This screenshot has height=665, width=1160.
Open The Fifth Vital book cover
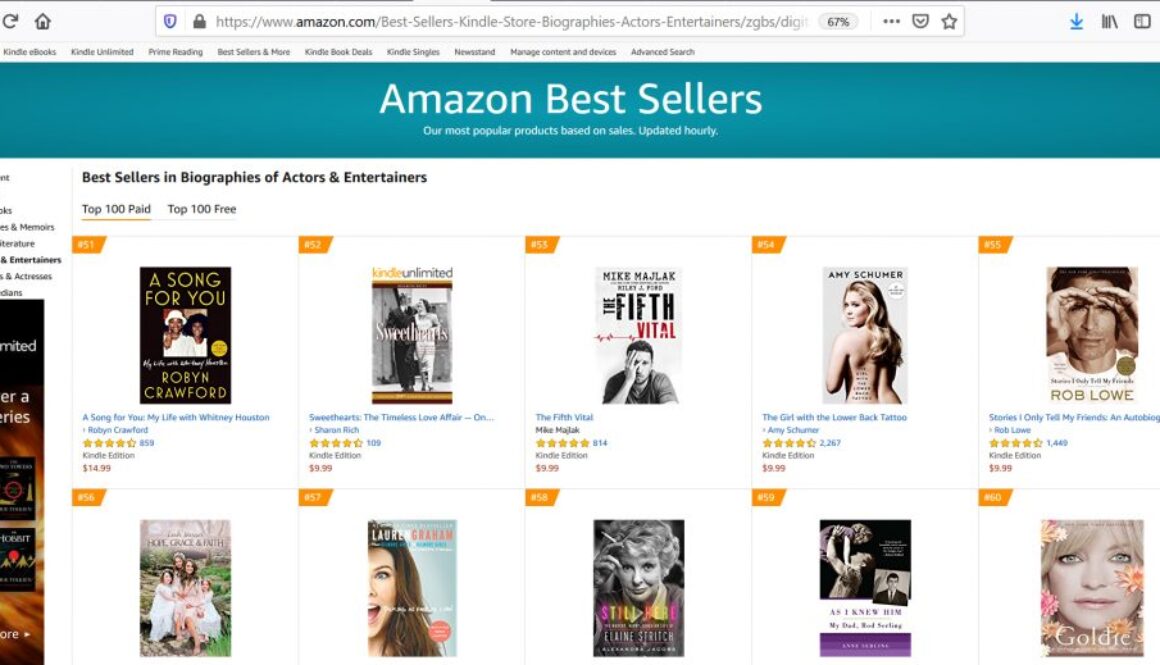point(638,335)
